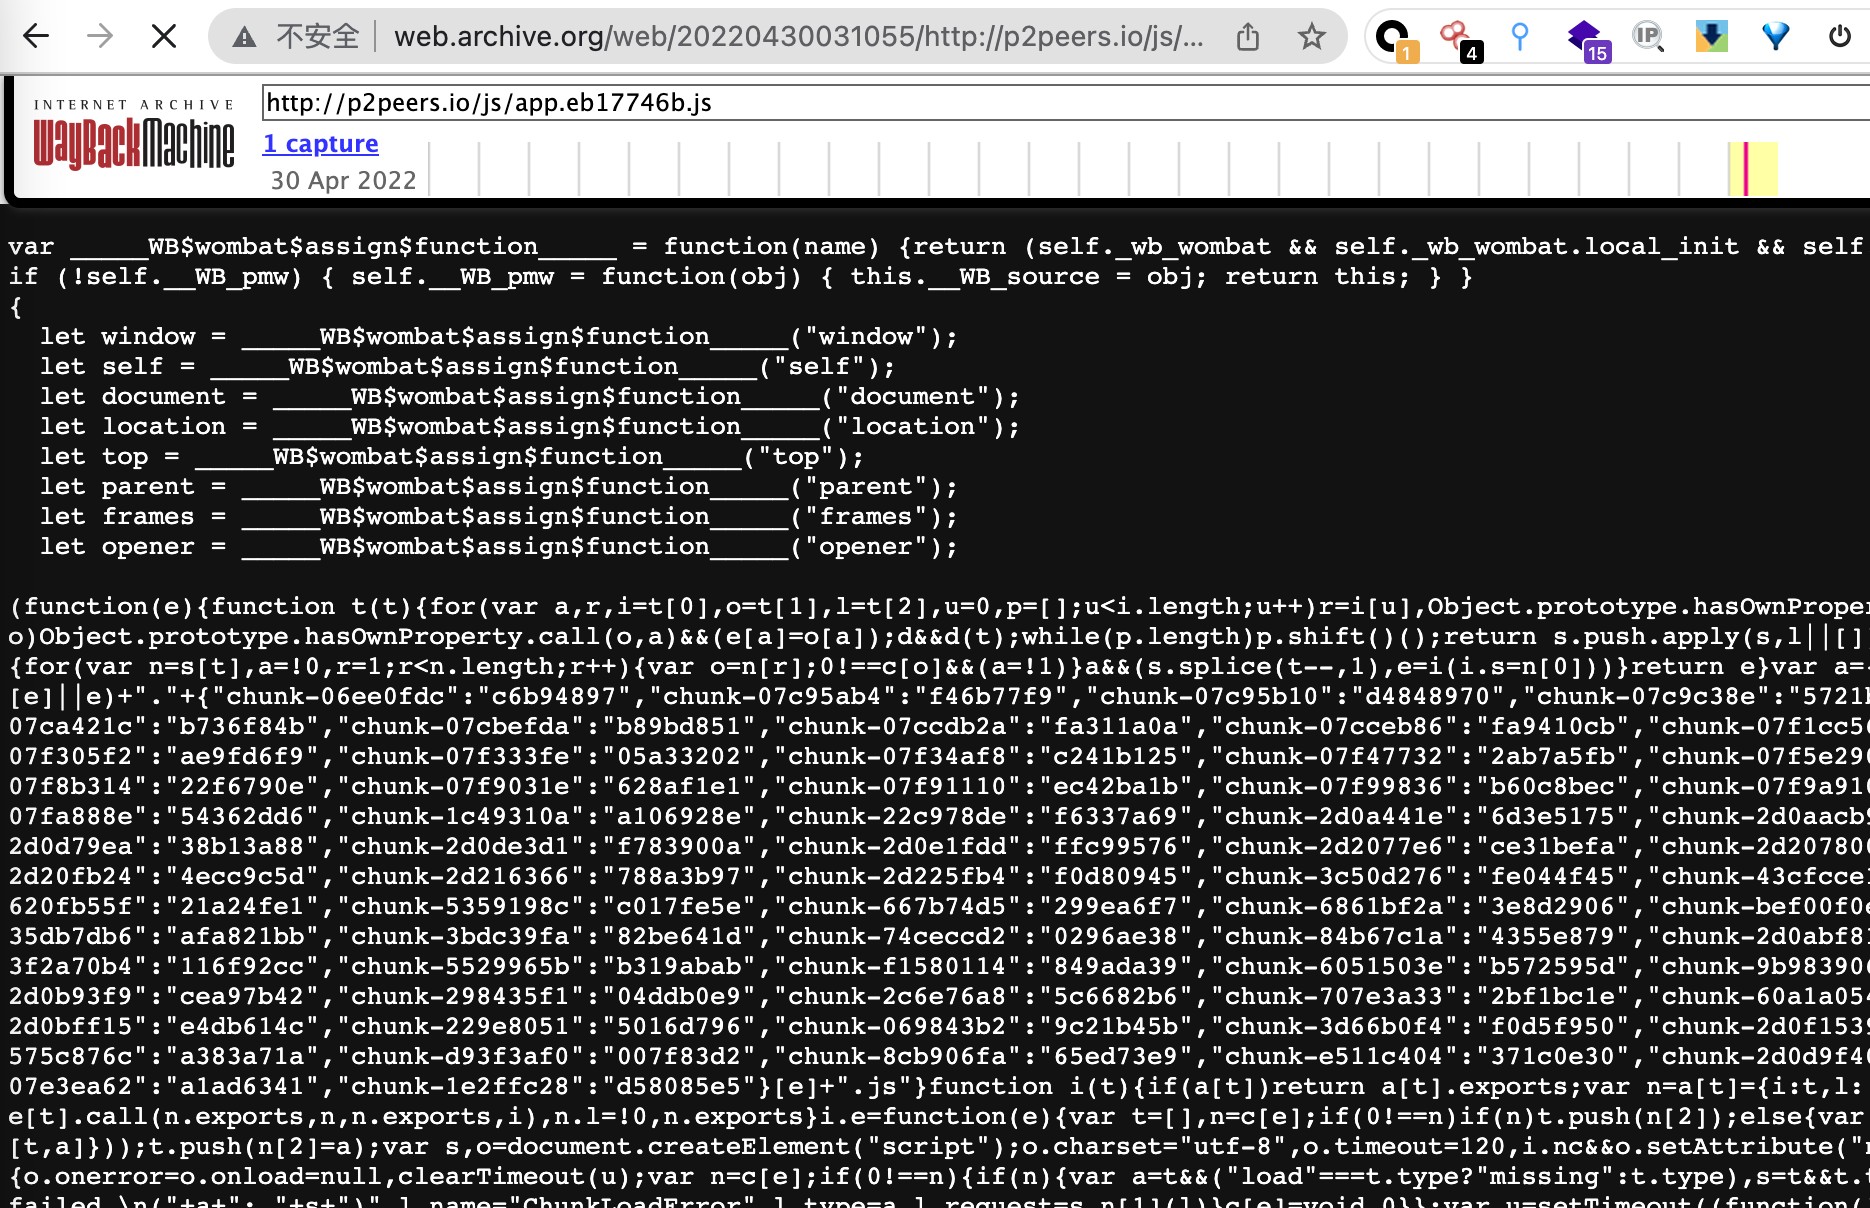Open the IP lookup extension
Image resolution: width=1870 pixels, height=1208 pixels.
(1648, 37)
